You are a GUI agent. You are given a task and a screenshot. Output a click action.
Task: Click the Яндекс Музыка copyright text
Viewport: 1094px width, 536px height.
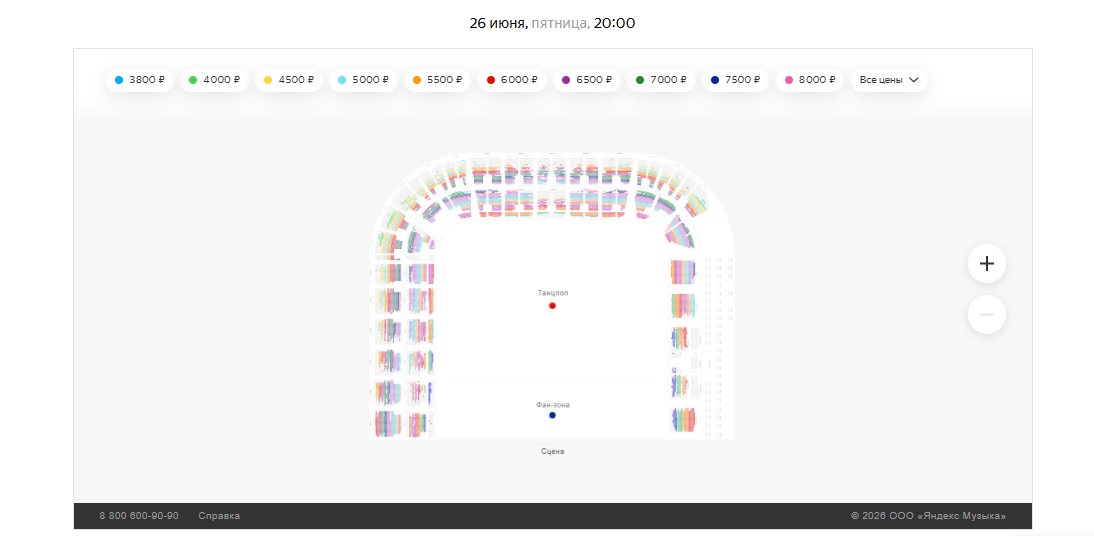click(x=928, y=516)
